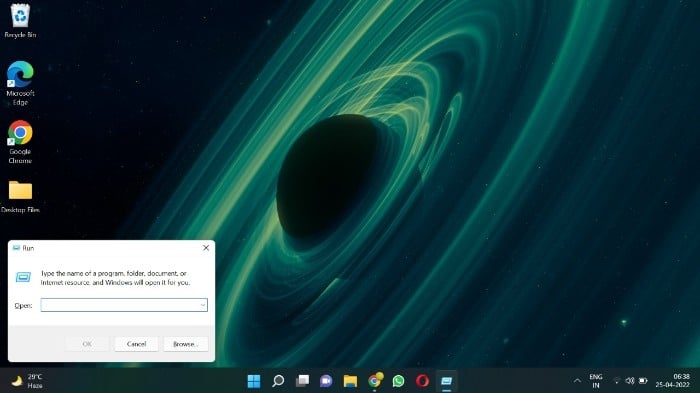Select the Google Chrome desktop shortcut
Viewport: 700px width, 393px height.
[x=20, y=142]
